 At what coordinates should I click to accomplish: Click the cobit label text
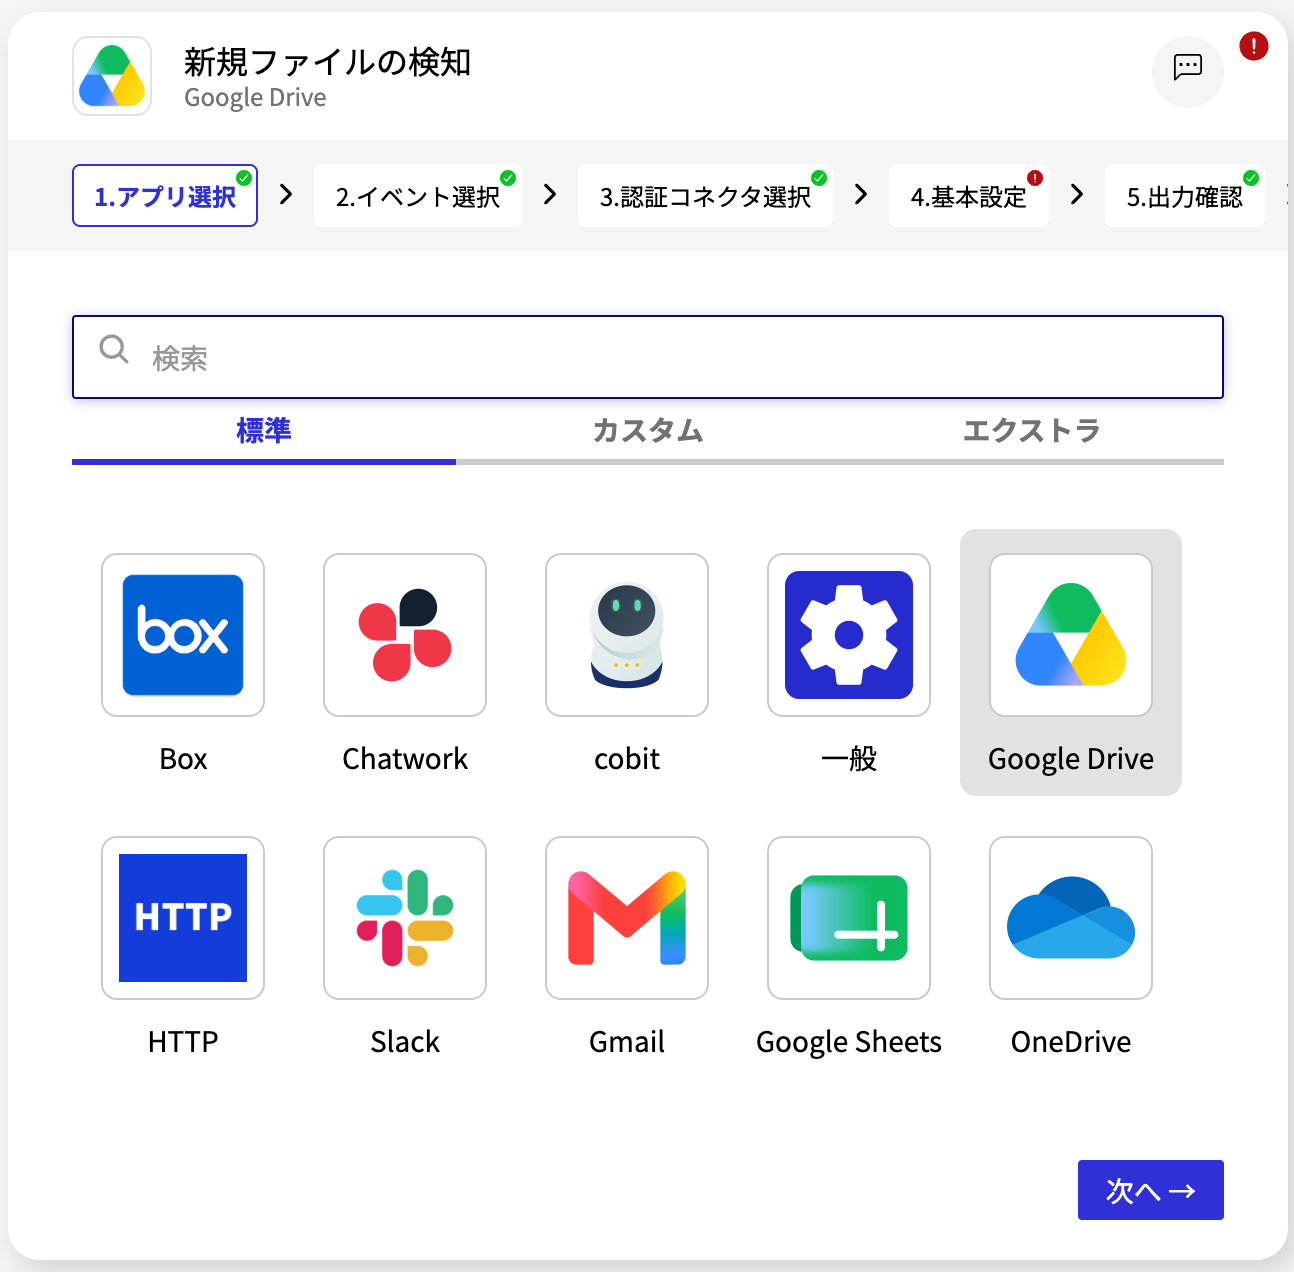coord(627,759)
